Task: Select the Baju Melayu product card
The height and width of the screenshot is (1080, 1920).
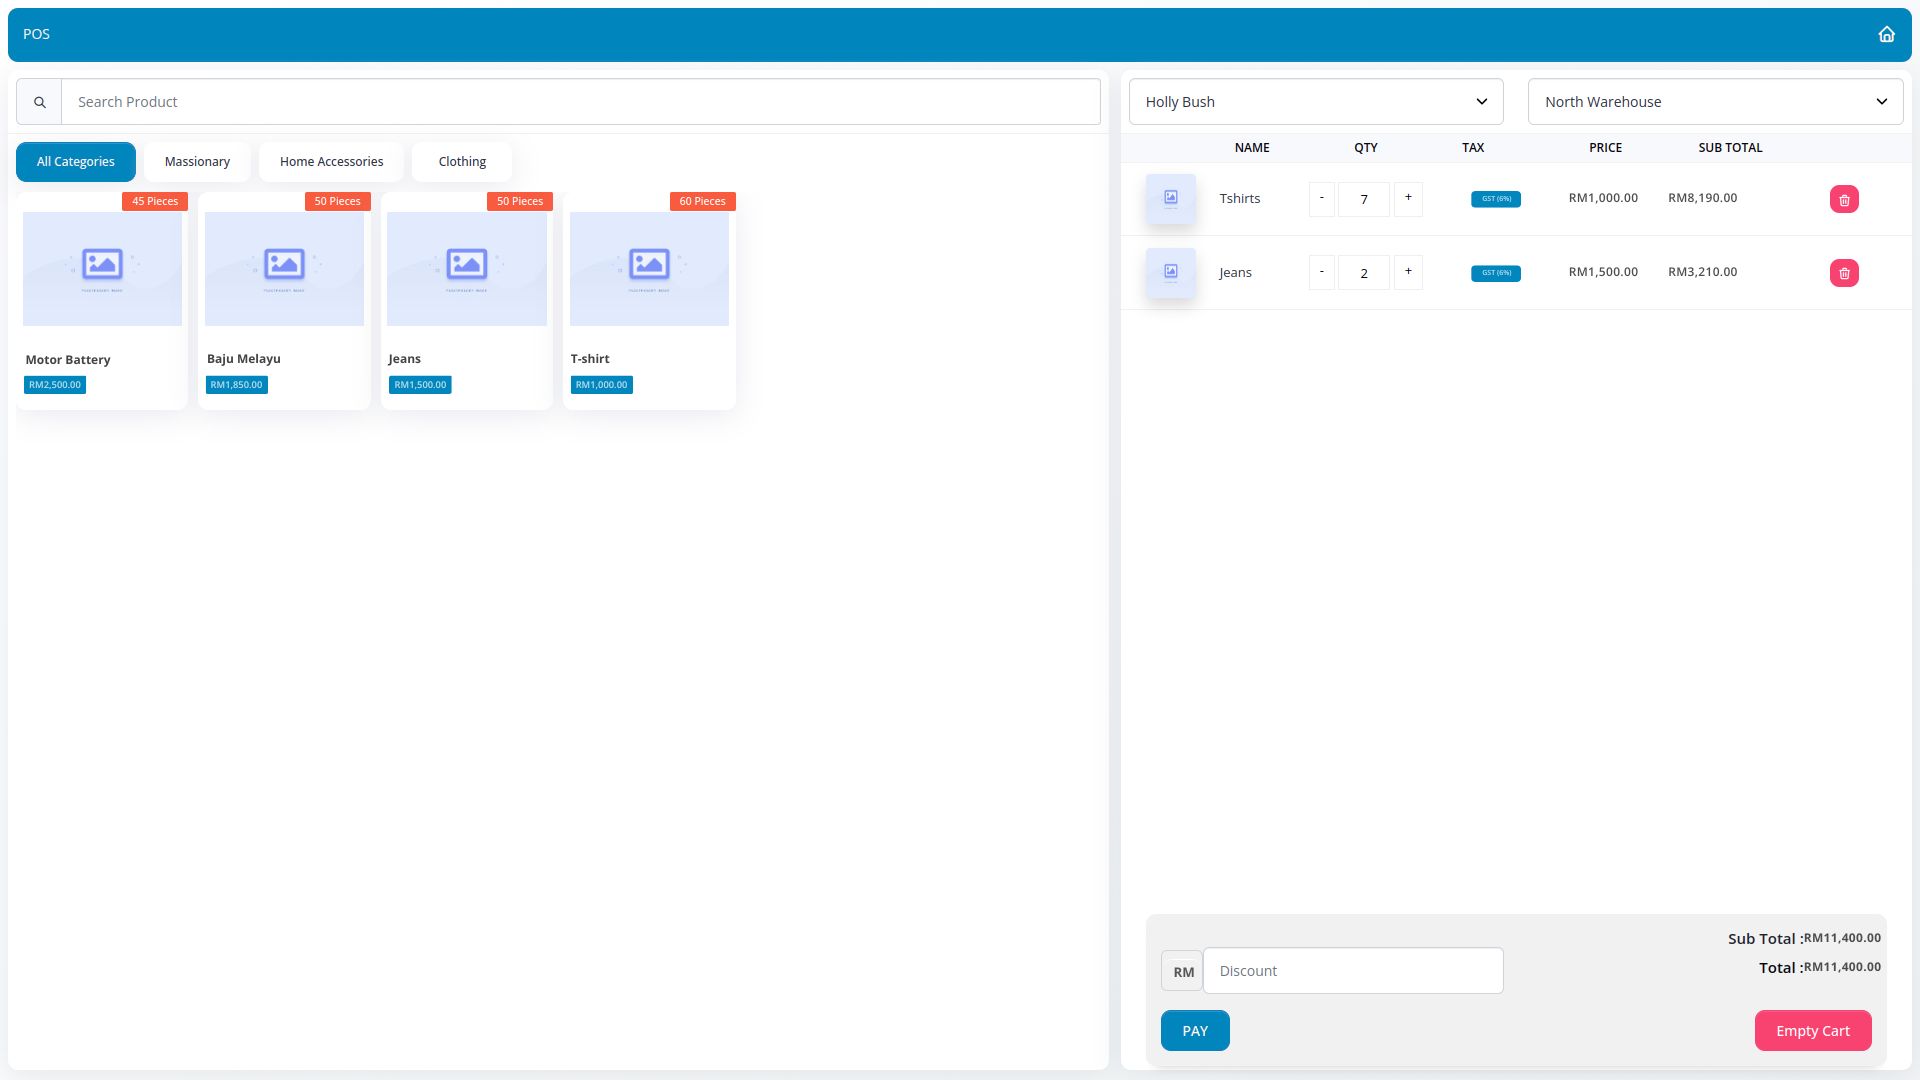Action: 284,300
